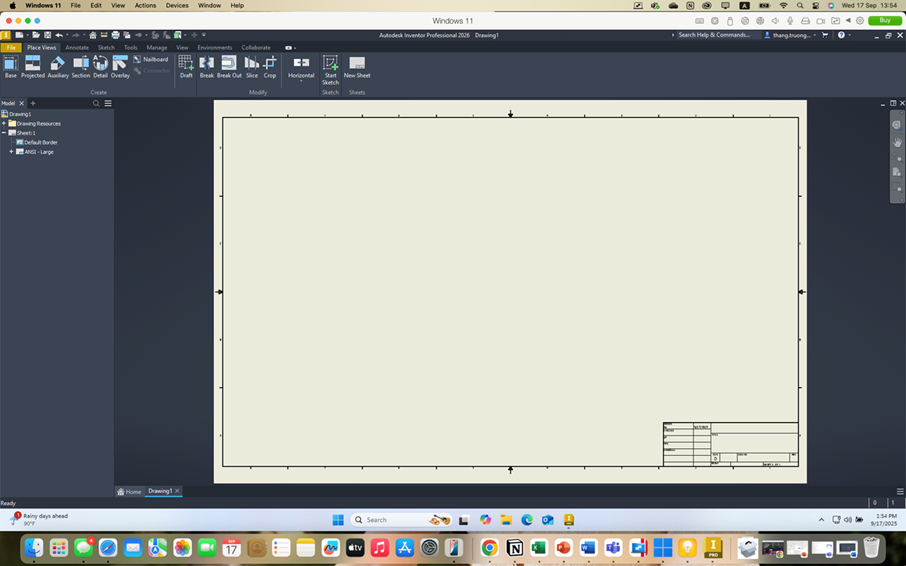
Task: Click the Windows Start button on taskbar
Action: (338, 520)
